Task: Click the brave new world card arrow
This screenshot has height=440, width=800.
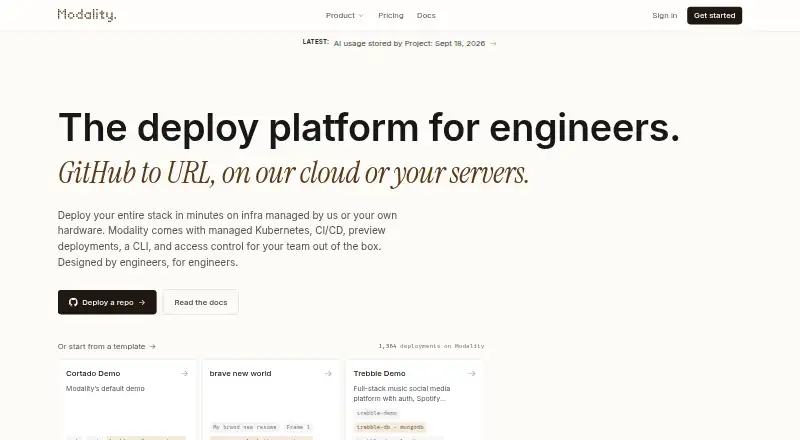Action: 328,374
